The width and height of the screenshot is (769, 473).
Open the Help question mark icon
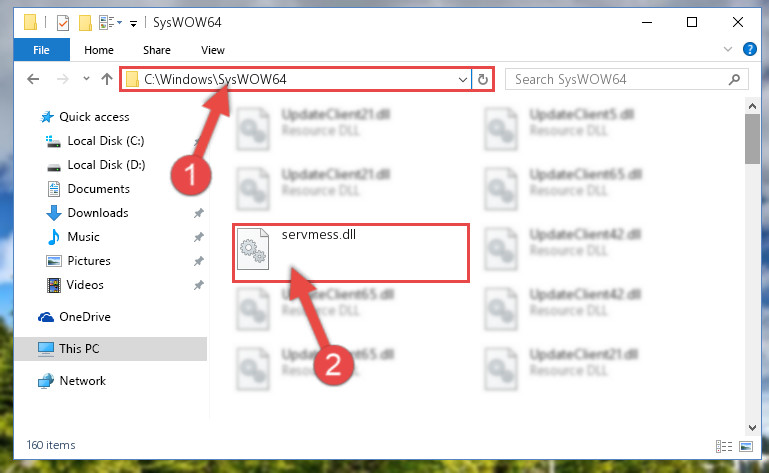(x=749, y=49)
